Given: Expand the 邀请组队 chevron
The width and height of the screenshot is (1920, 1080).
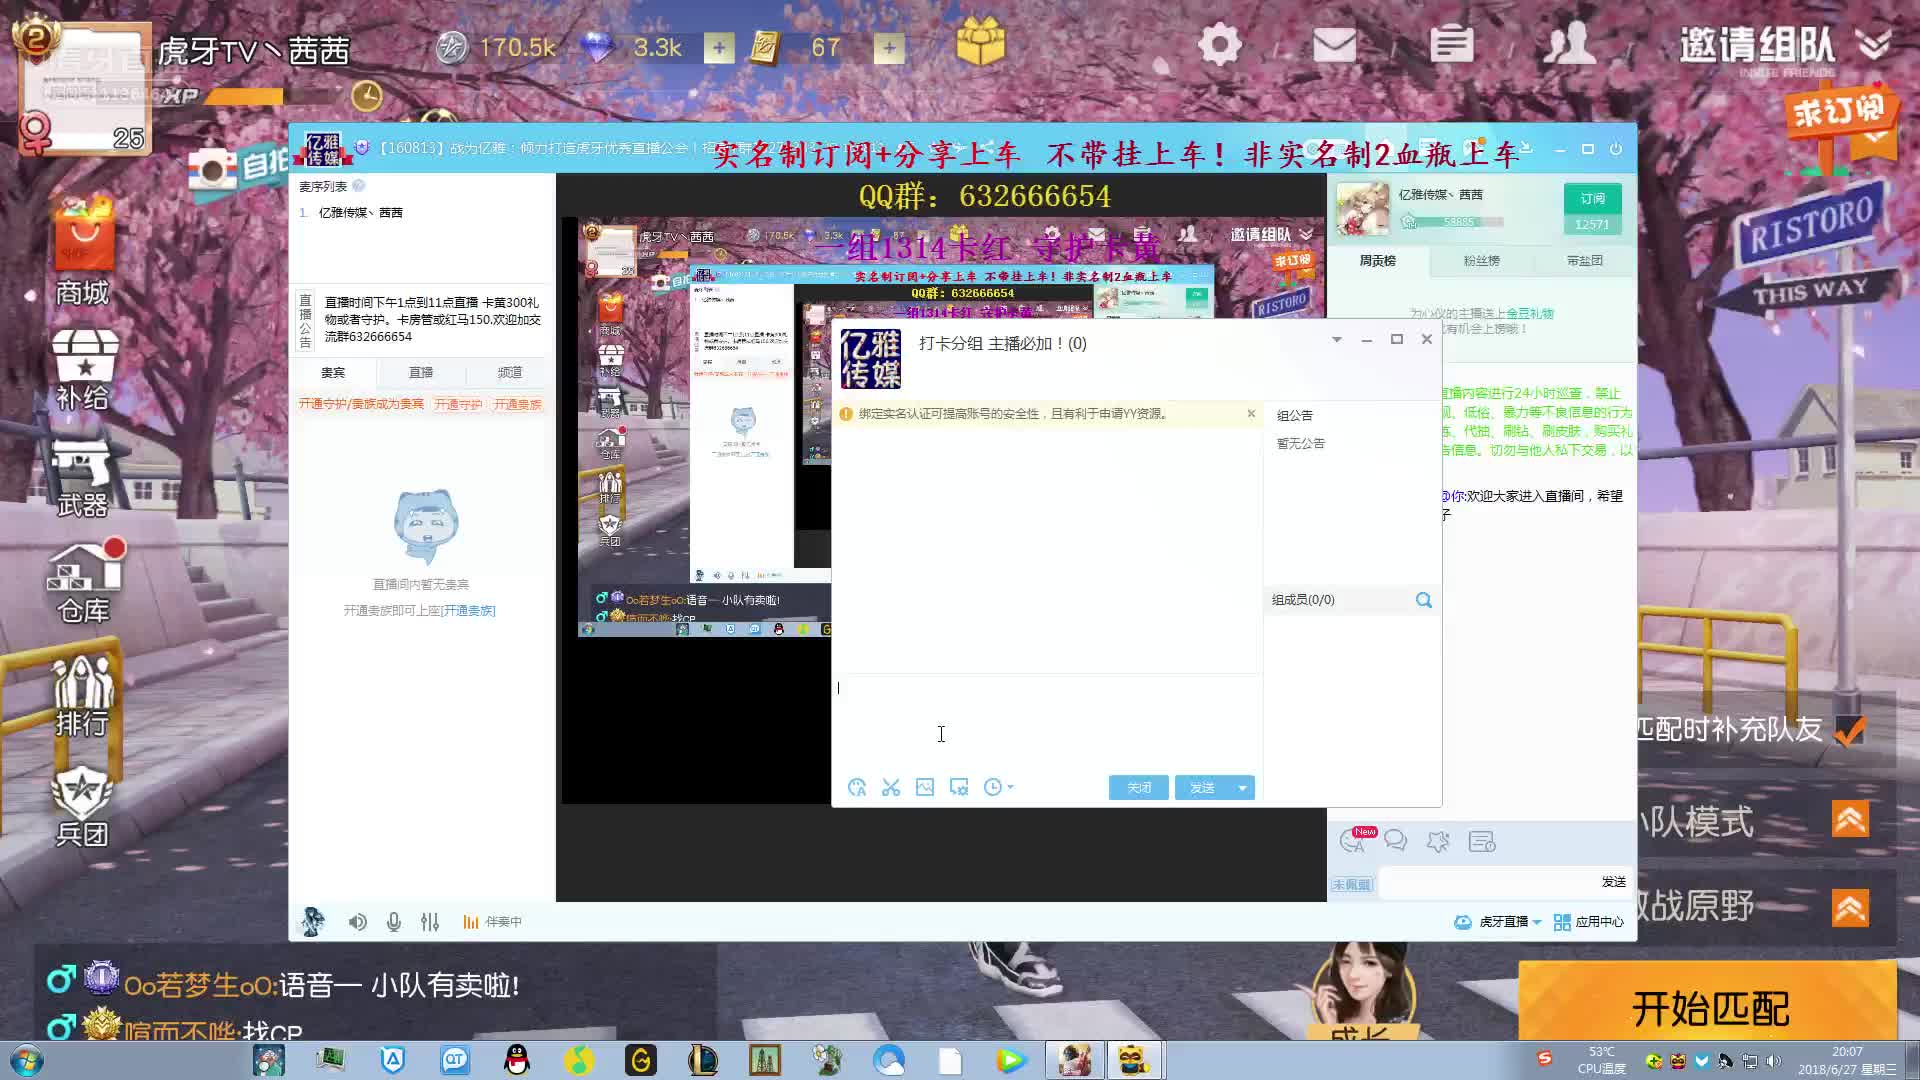Looking at the screenshot, I should (x=1874, y=43).
